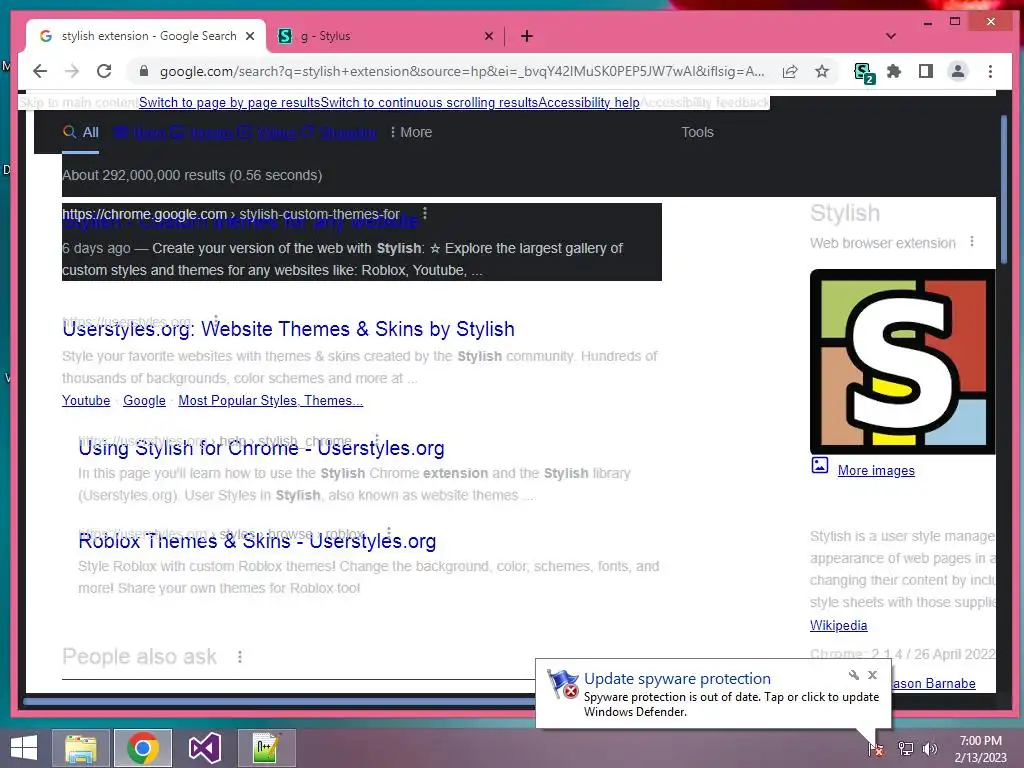Click the 'Update spyware protection' notification title
The width and height of the screenshot is (1024, 768).
pos(677,679)
